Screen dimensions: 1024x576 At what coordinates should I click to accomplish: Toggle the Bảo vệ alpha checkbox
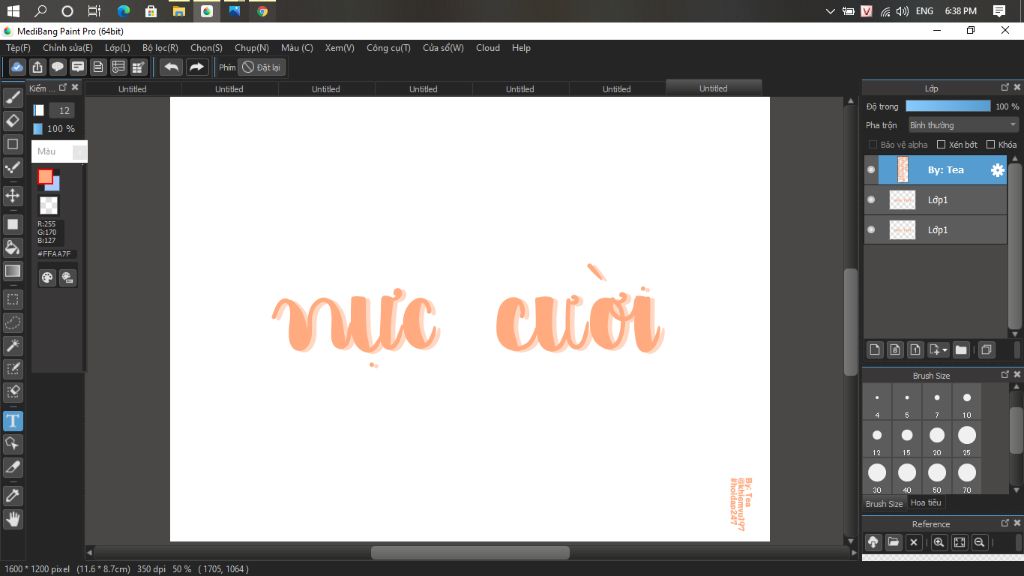[873, 144]
